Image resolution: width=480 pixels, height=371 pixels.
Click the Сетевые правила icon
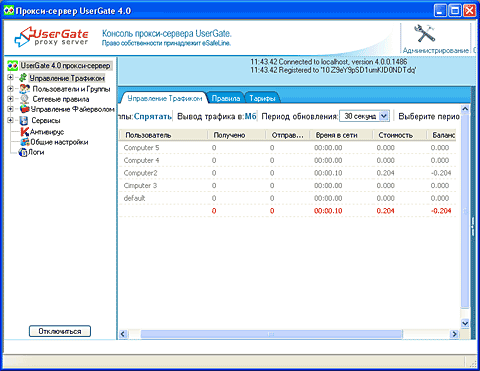click(x=24, y=99)
